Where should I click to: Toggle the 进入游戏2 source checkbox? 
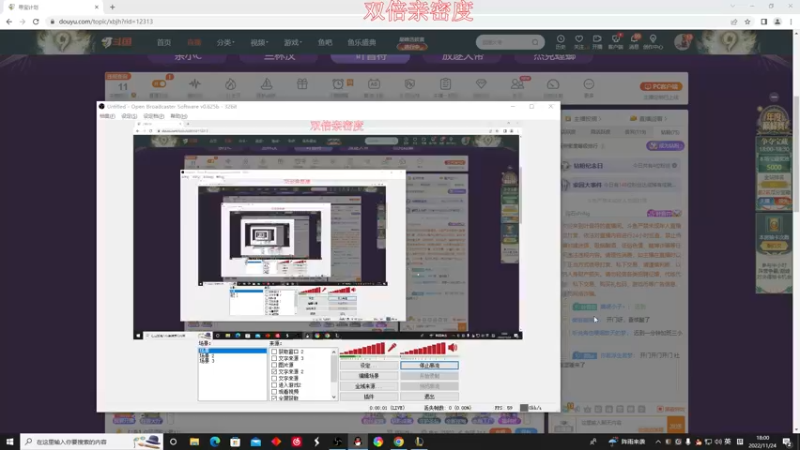coord(274,385)
